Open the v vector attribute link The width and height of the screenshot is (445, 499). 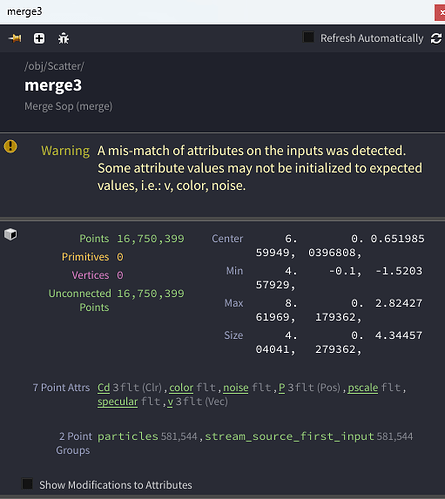click(170, 402)
